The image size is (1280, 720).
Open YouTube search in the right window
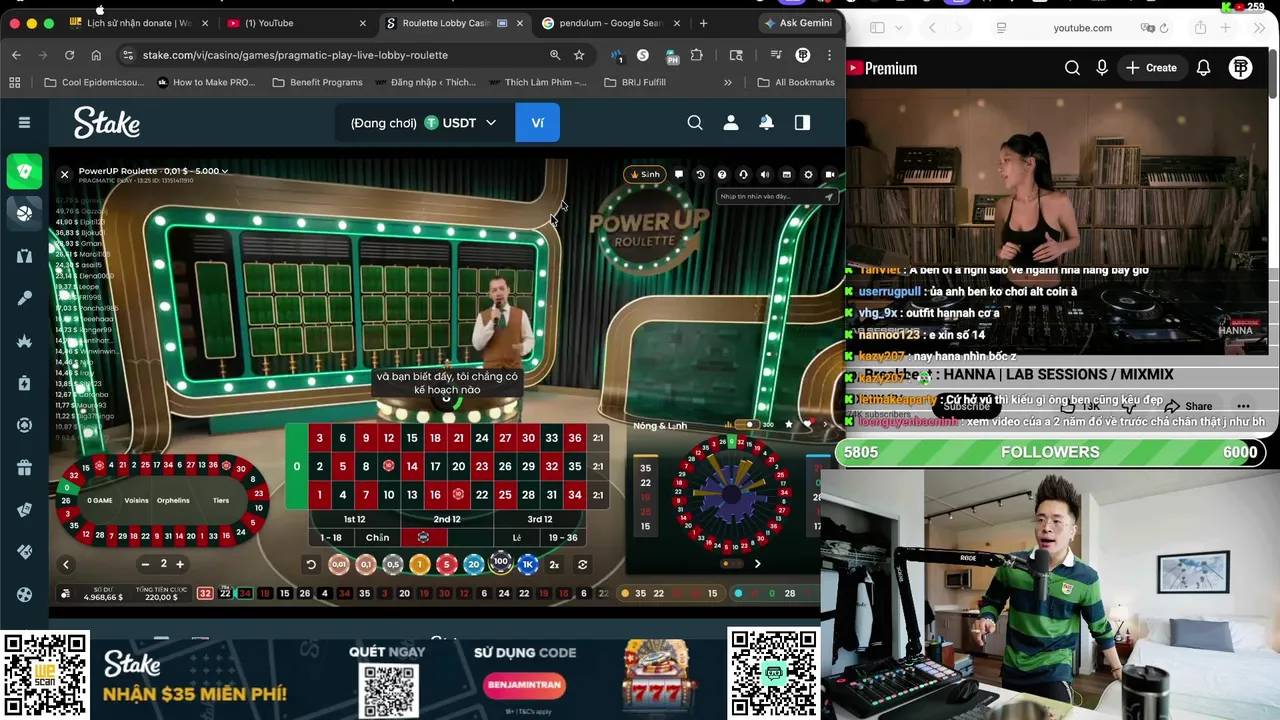[x=1072, y=68]
